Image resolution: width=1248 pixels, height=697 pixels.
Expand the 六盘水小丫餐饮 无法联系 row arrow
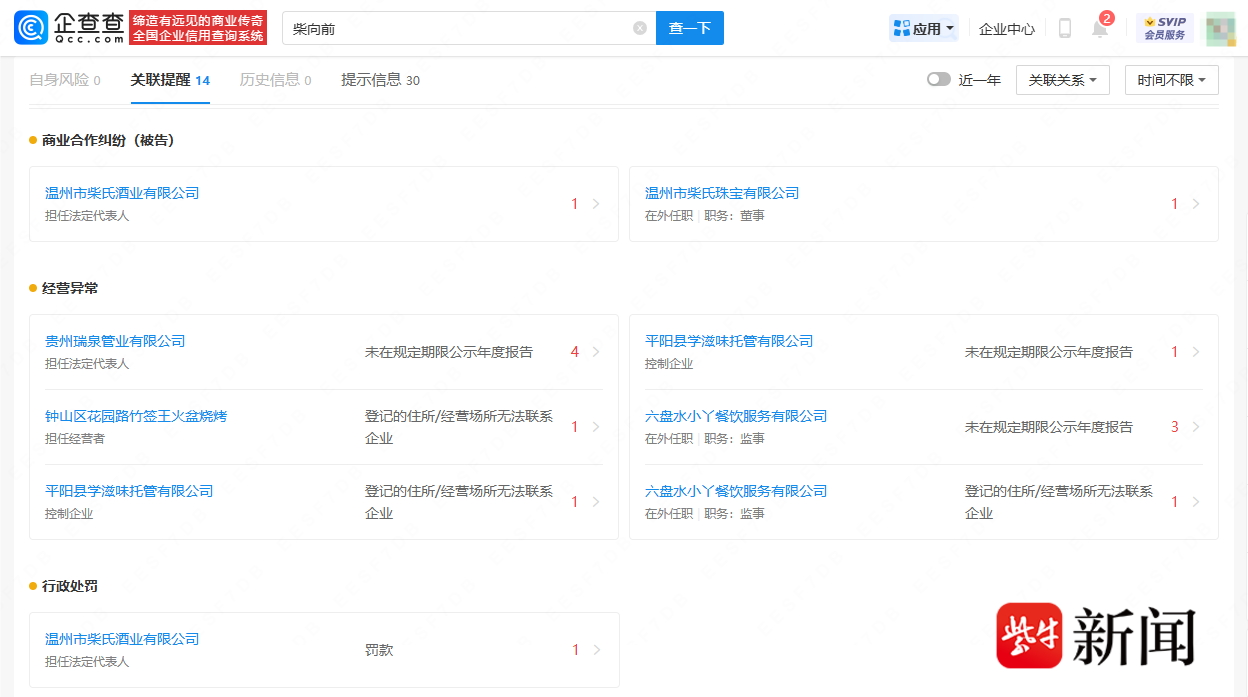(x=1196, y=502)
